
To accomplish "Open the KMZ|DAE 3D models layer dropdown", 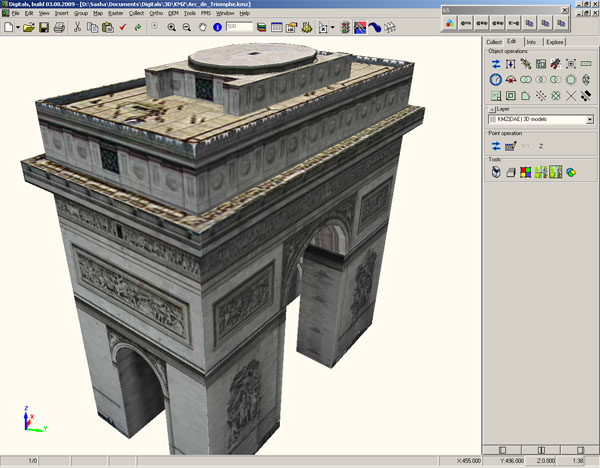I will coord(590,120).
